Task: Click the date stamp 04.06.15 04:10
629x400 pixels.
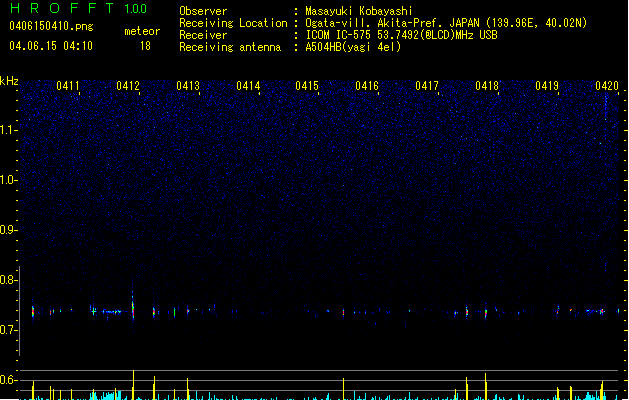Action: 51,46
